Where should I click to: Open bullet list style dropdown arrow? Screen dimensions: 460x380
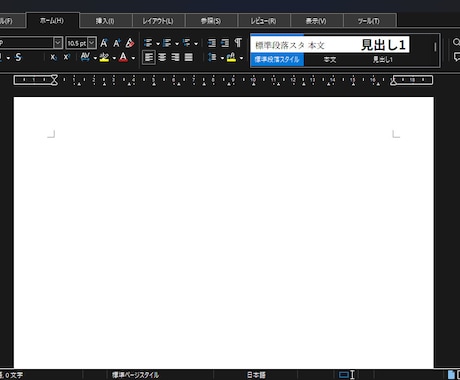pos(158,44)
